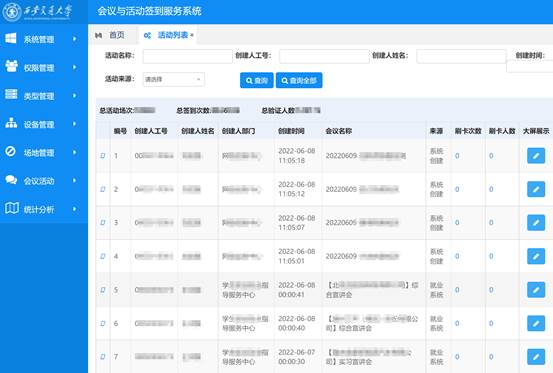This screenshot has height=373, width=553.
Task: Click the 场地管理 circle icon
Action: pos(11,151)
